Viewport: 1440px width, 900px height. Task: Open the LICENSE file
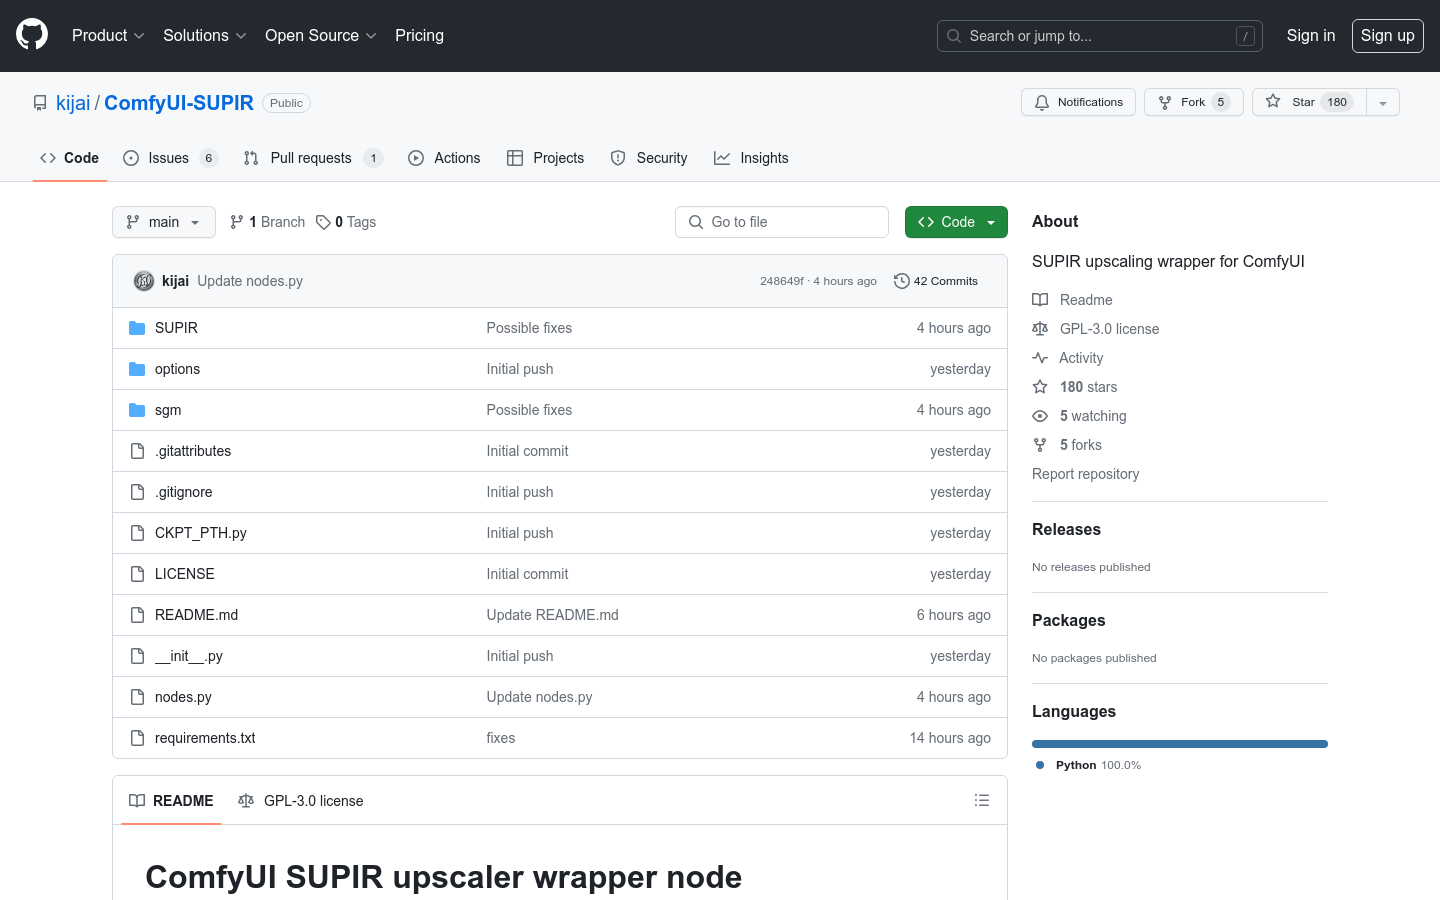tap(185, 574)
